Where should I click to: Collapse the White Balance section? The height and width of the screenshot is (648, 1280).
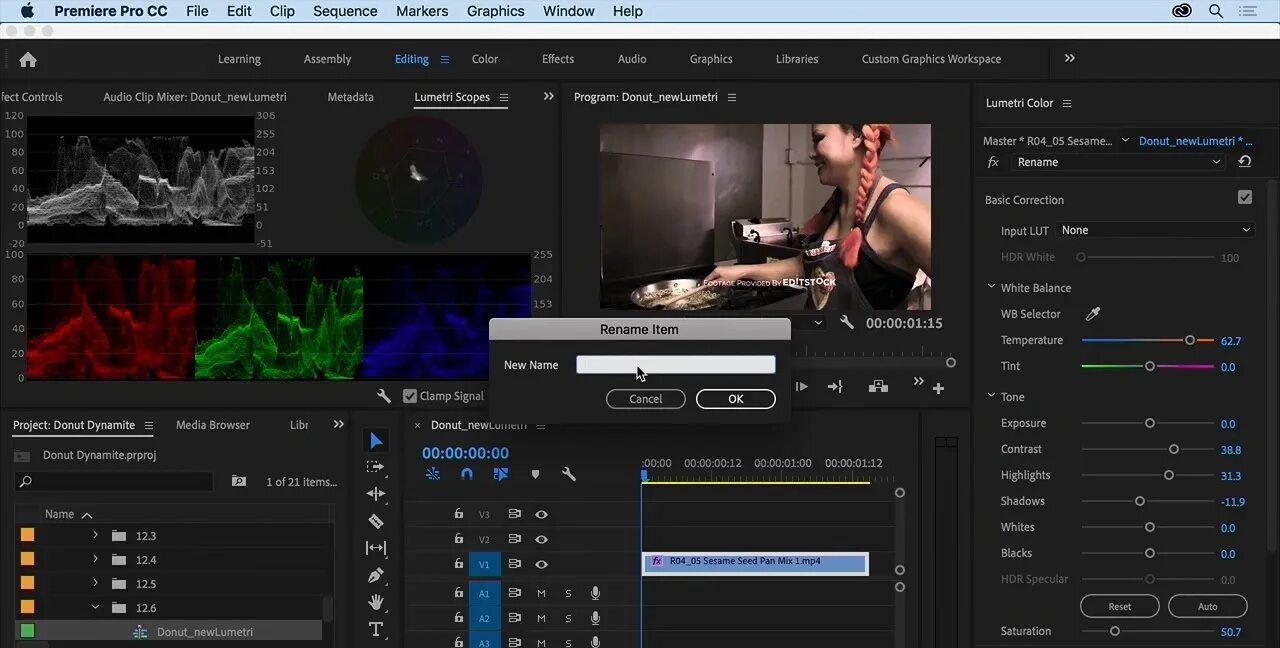point(991,288)
